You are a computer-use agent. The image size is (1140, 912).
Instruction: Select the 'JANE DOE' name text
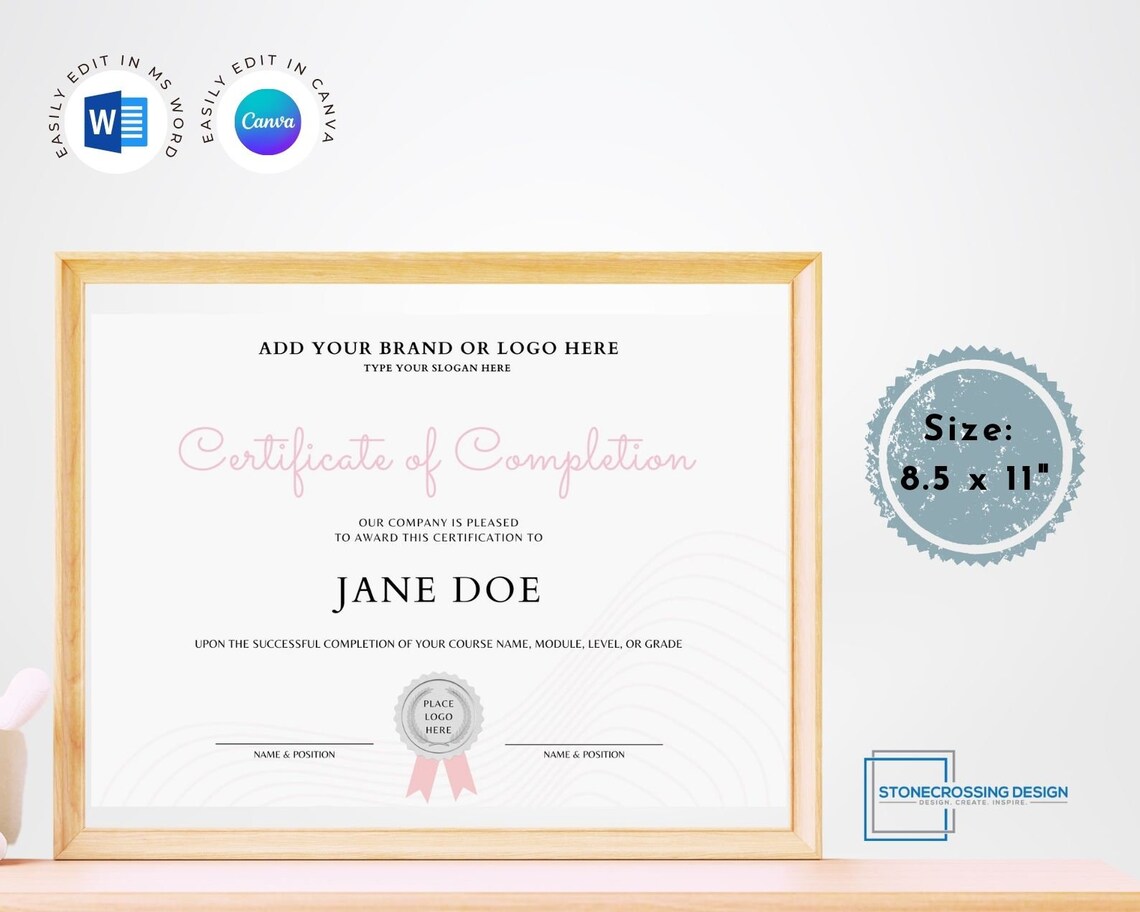click(x=435, y=590)
